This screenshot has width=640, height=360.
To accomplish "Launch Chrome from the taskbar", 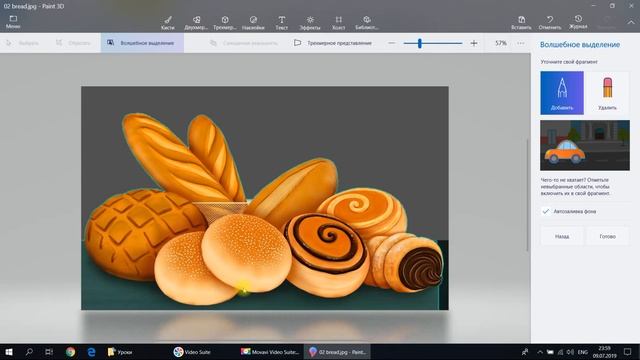I will [x=71, y=352].
